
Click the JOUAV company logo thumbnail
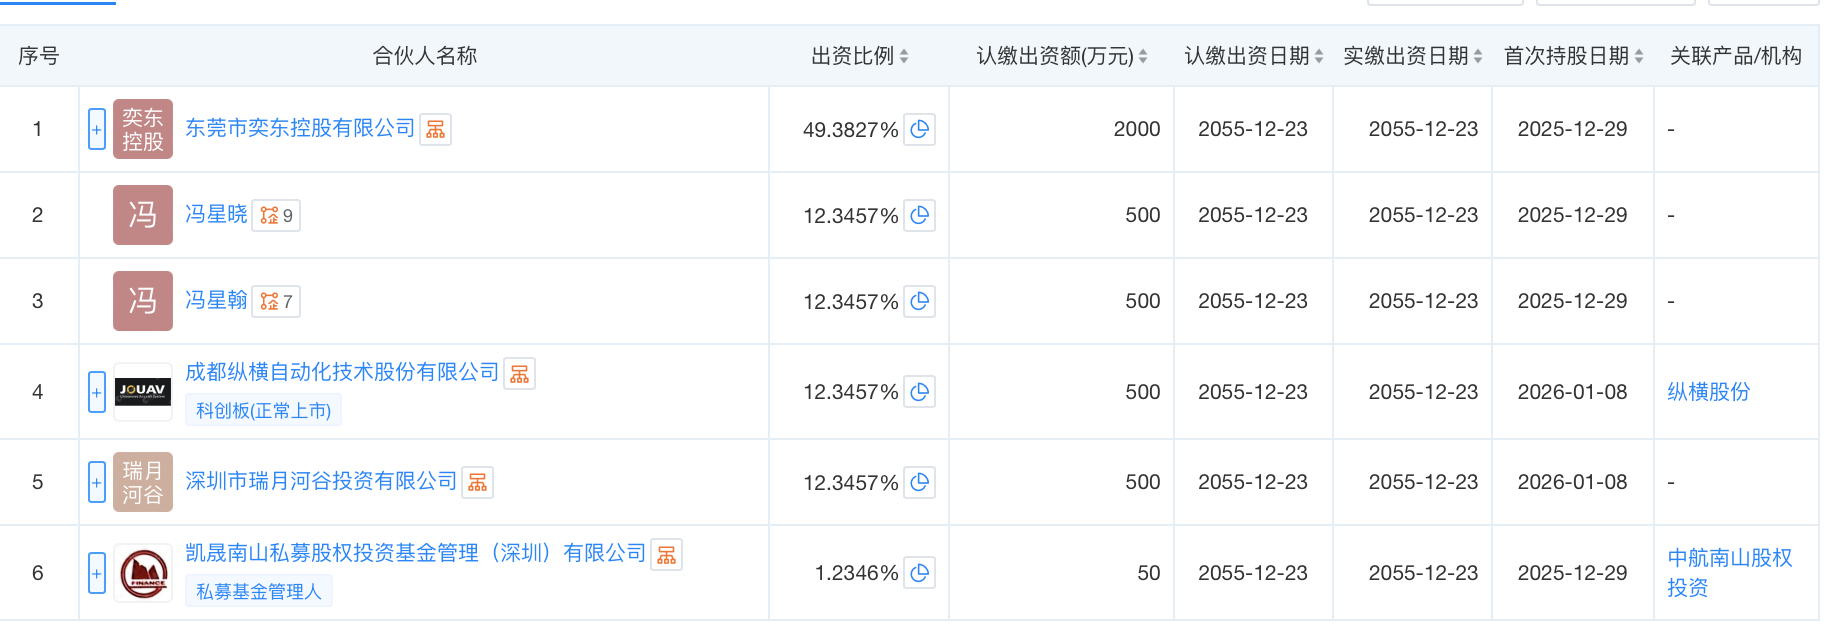tap(143, 391)
